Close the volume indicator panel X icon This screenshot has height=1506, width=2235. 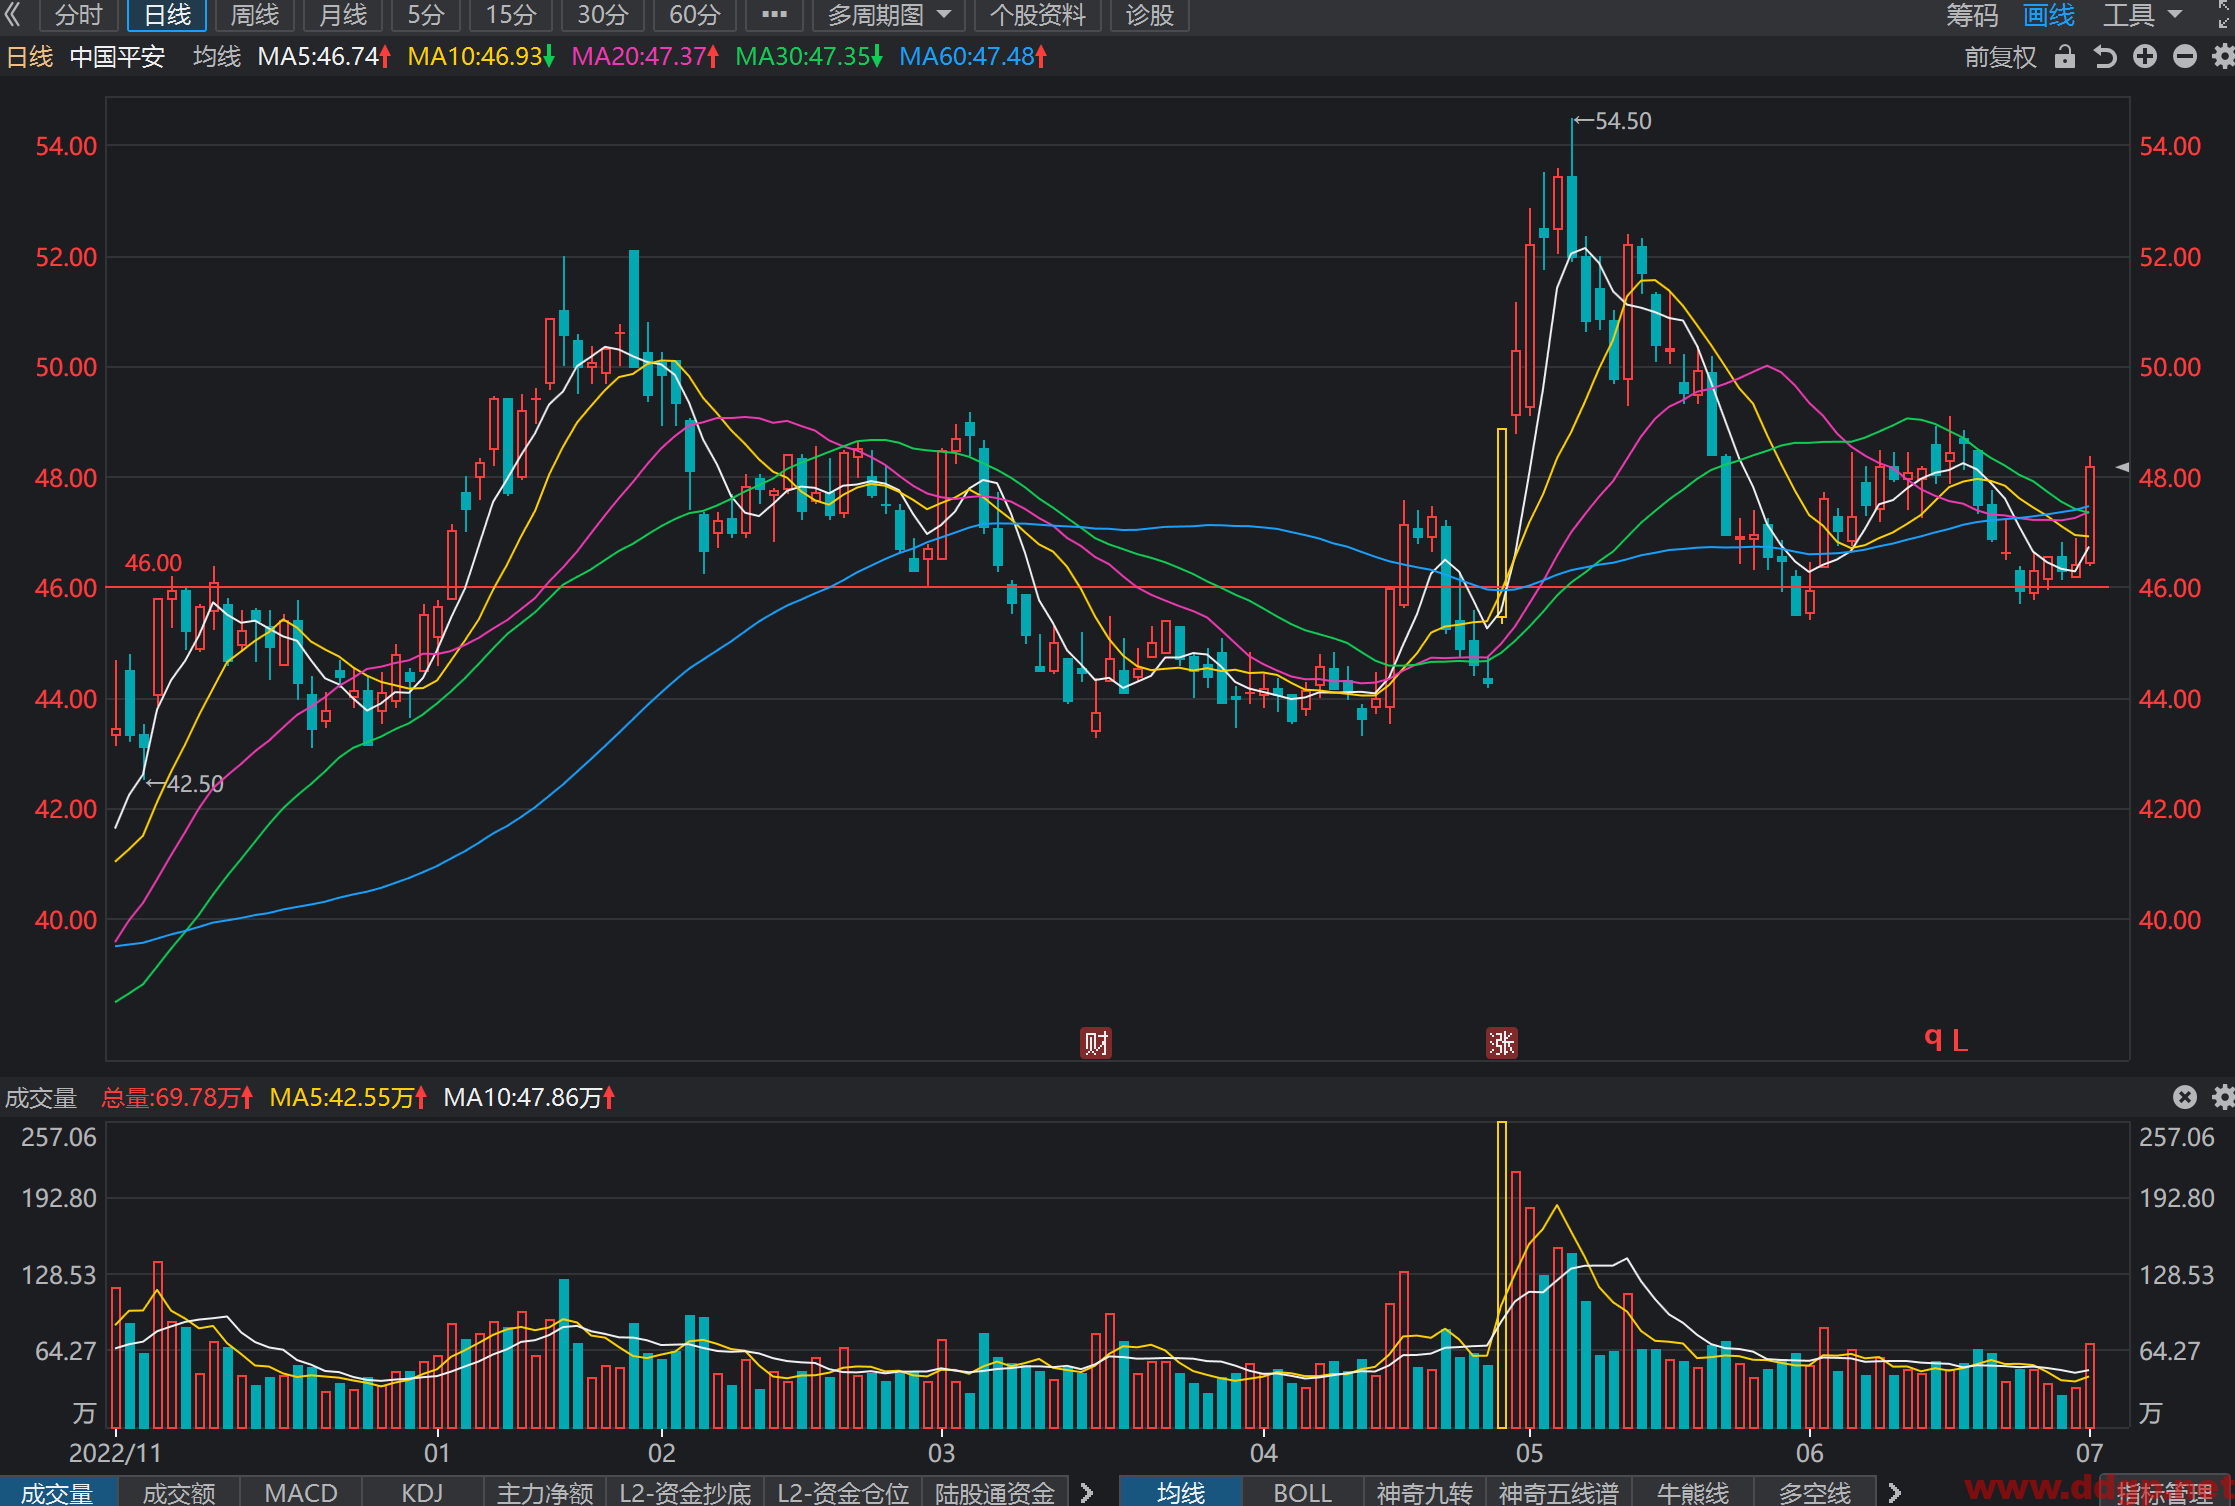point(2185,1097)
